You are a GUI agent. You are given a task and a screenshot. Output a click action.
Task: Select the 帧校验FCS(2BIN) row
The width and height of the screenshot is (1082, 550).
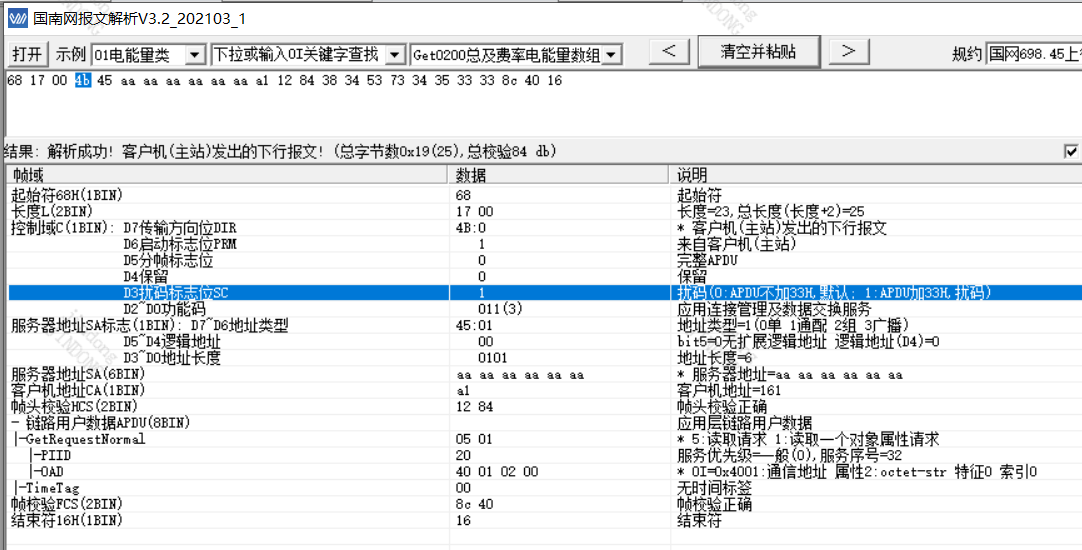[x=545, y=504]
